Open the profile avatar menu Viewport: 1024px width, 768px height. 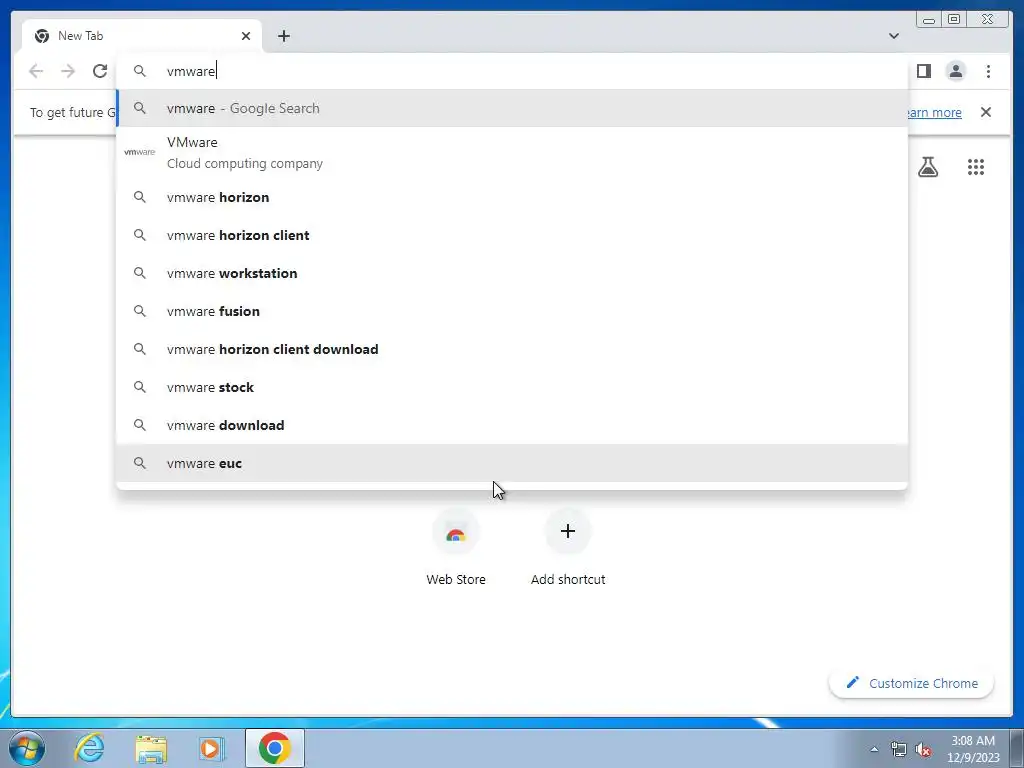click(x=955, y=71)
